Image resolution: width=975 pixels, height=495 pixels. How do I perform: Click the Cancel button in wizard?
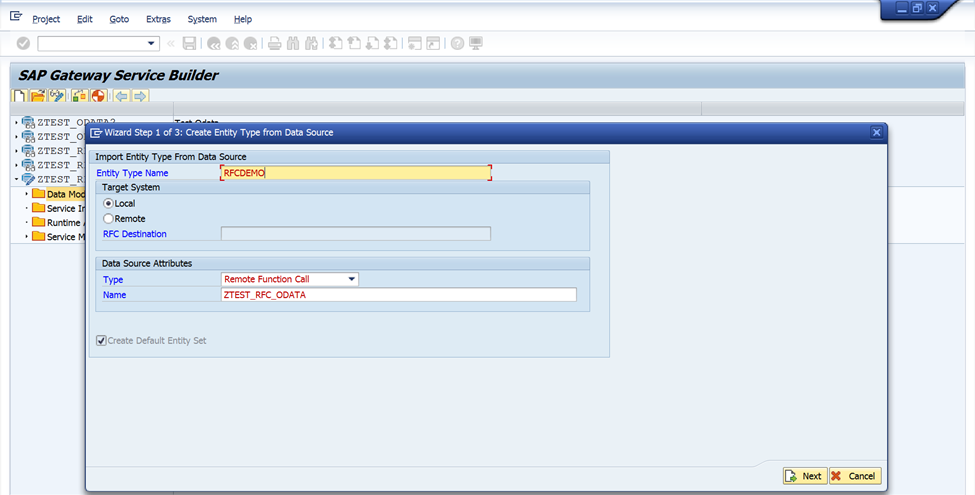coord(855,476)
